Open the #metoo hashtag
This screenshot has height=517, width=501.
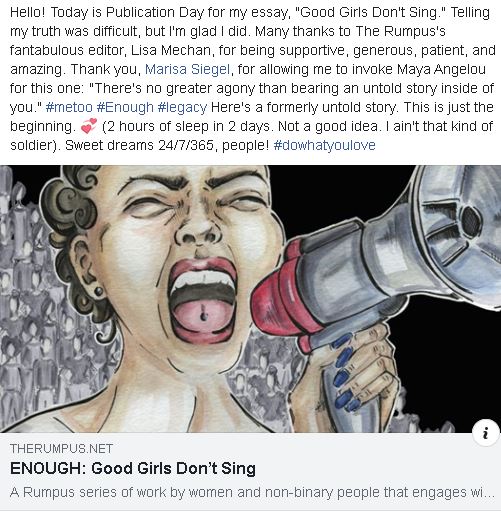pyautogui.click(x=69, y=107)
